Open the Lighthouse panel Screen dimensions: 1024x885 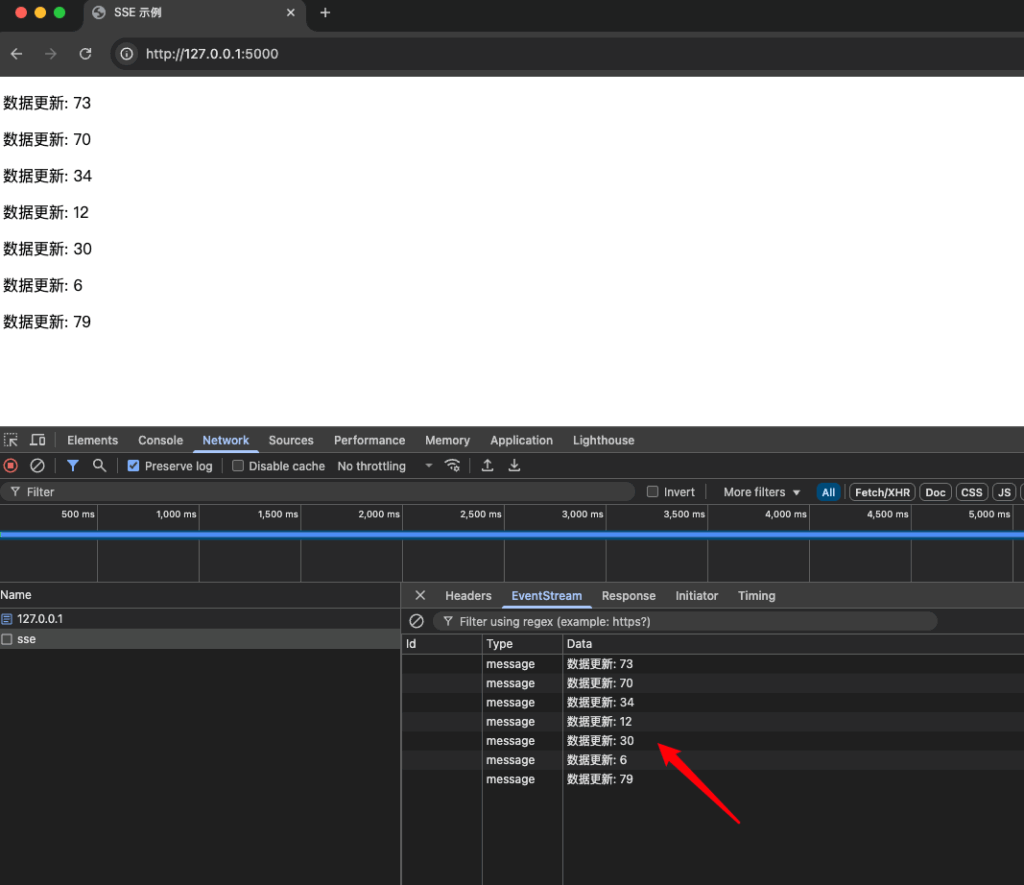click(603, 440)
